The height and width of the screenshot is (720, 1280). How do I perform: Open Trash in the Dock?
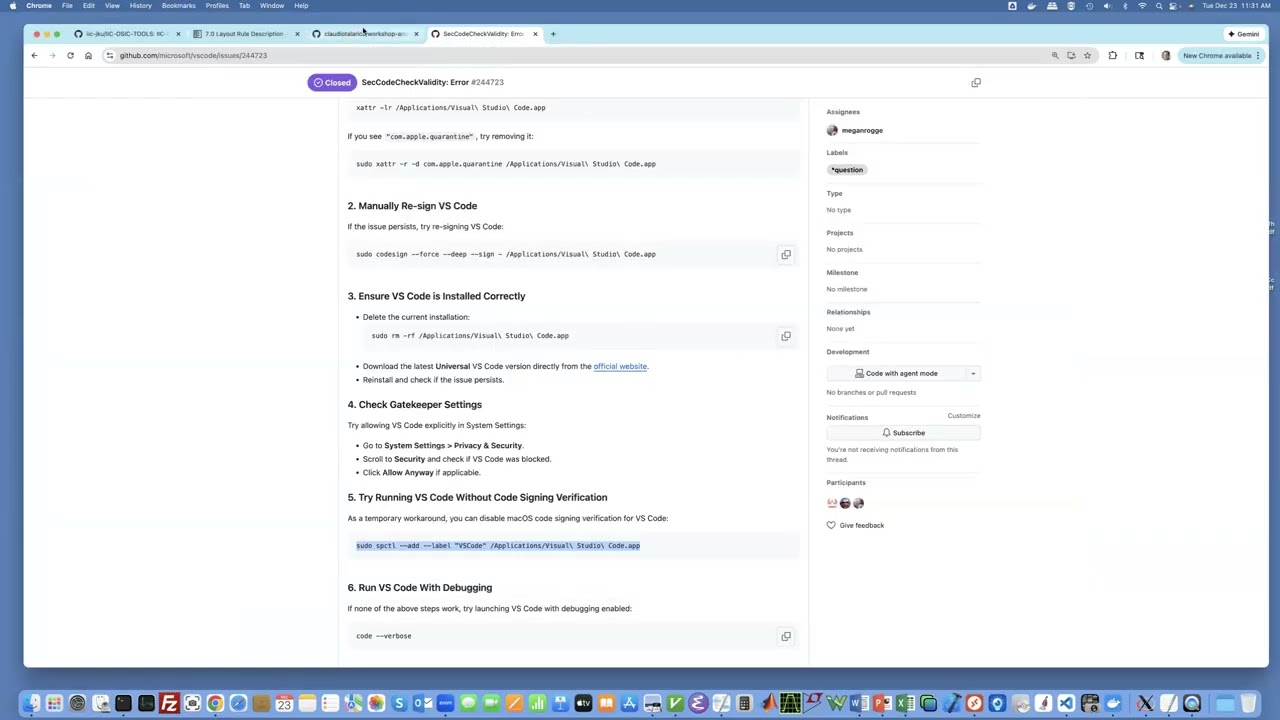[x=1248, y=703]
